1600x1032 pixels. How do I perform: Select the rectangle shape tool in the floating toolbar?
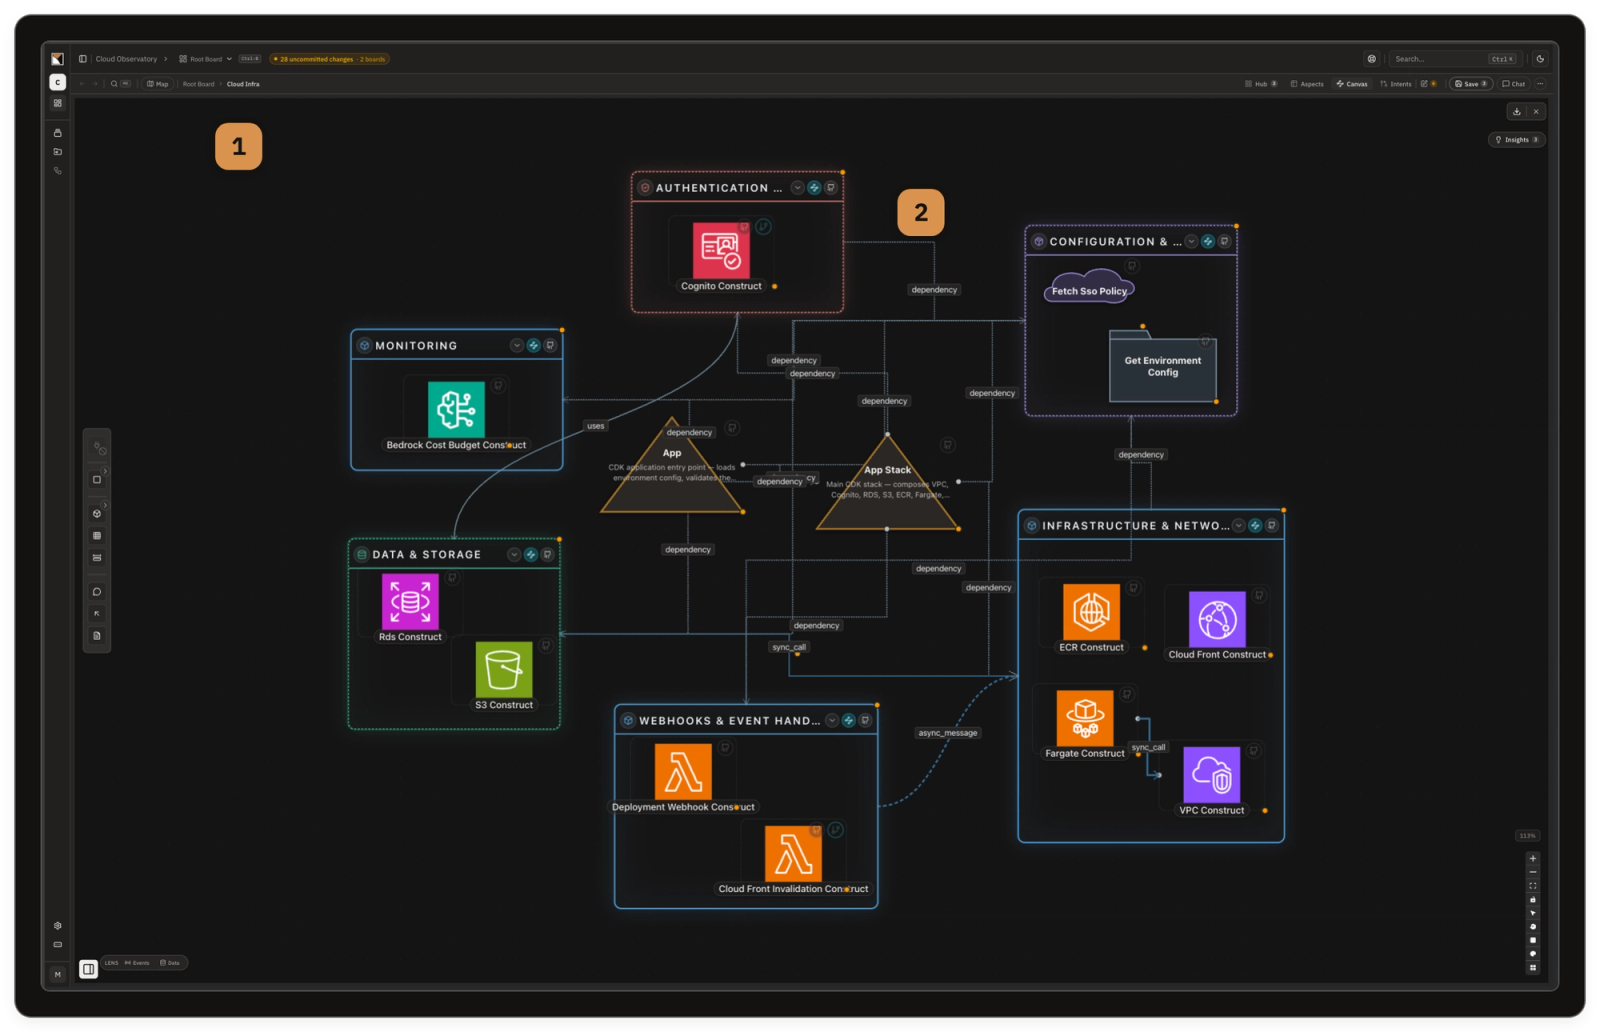pos(97,480)
